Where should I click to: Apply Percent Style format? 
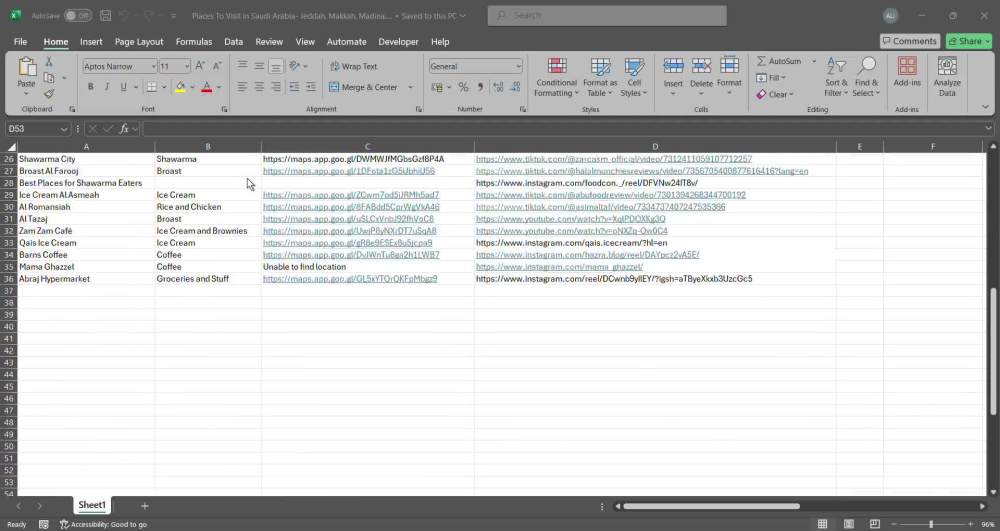pyautogui.click(x=464, y=87)
